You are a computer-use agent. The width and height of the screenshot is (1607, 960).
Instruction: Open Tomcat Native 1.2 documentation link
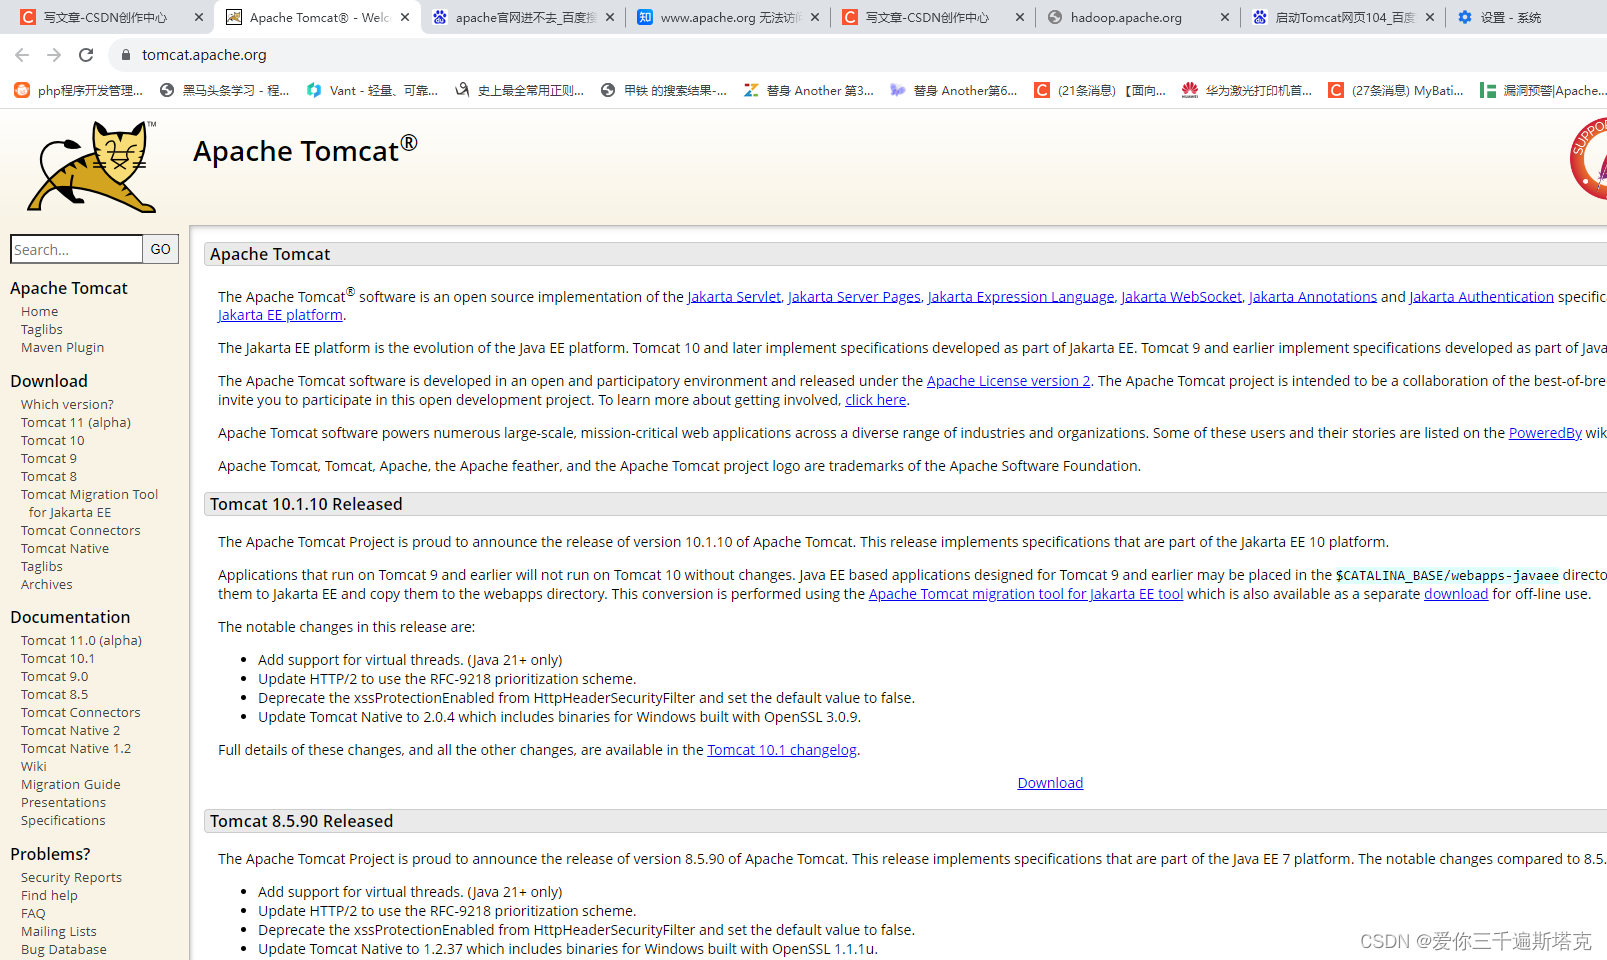(x=76, y=748)
